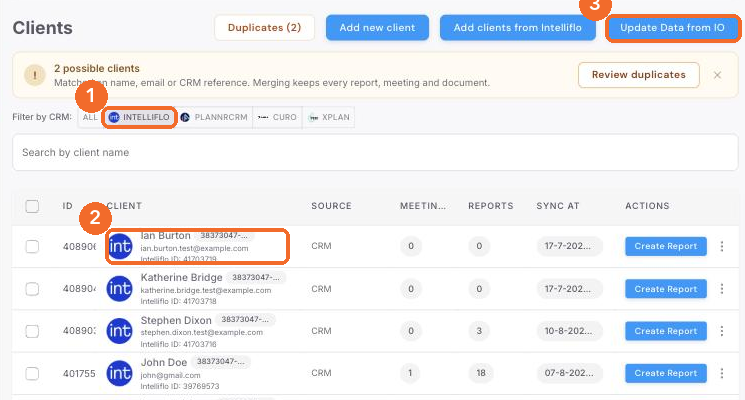Click sync date 10-8-202... for Stephen Dixon
Image resolution: width=745 pixels, height=400 pixels.
(569, 331)
